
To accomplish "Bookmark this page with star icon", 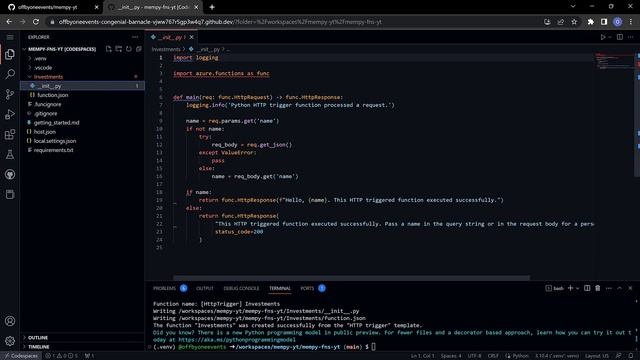I will 574,22.
